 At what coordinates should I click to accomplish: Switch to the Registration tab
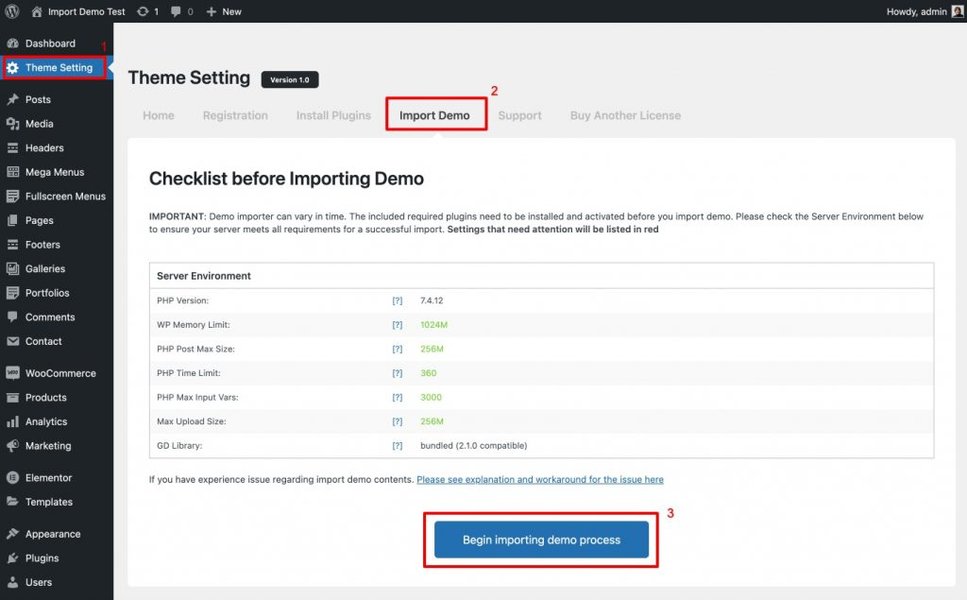[235, 115]
